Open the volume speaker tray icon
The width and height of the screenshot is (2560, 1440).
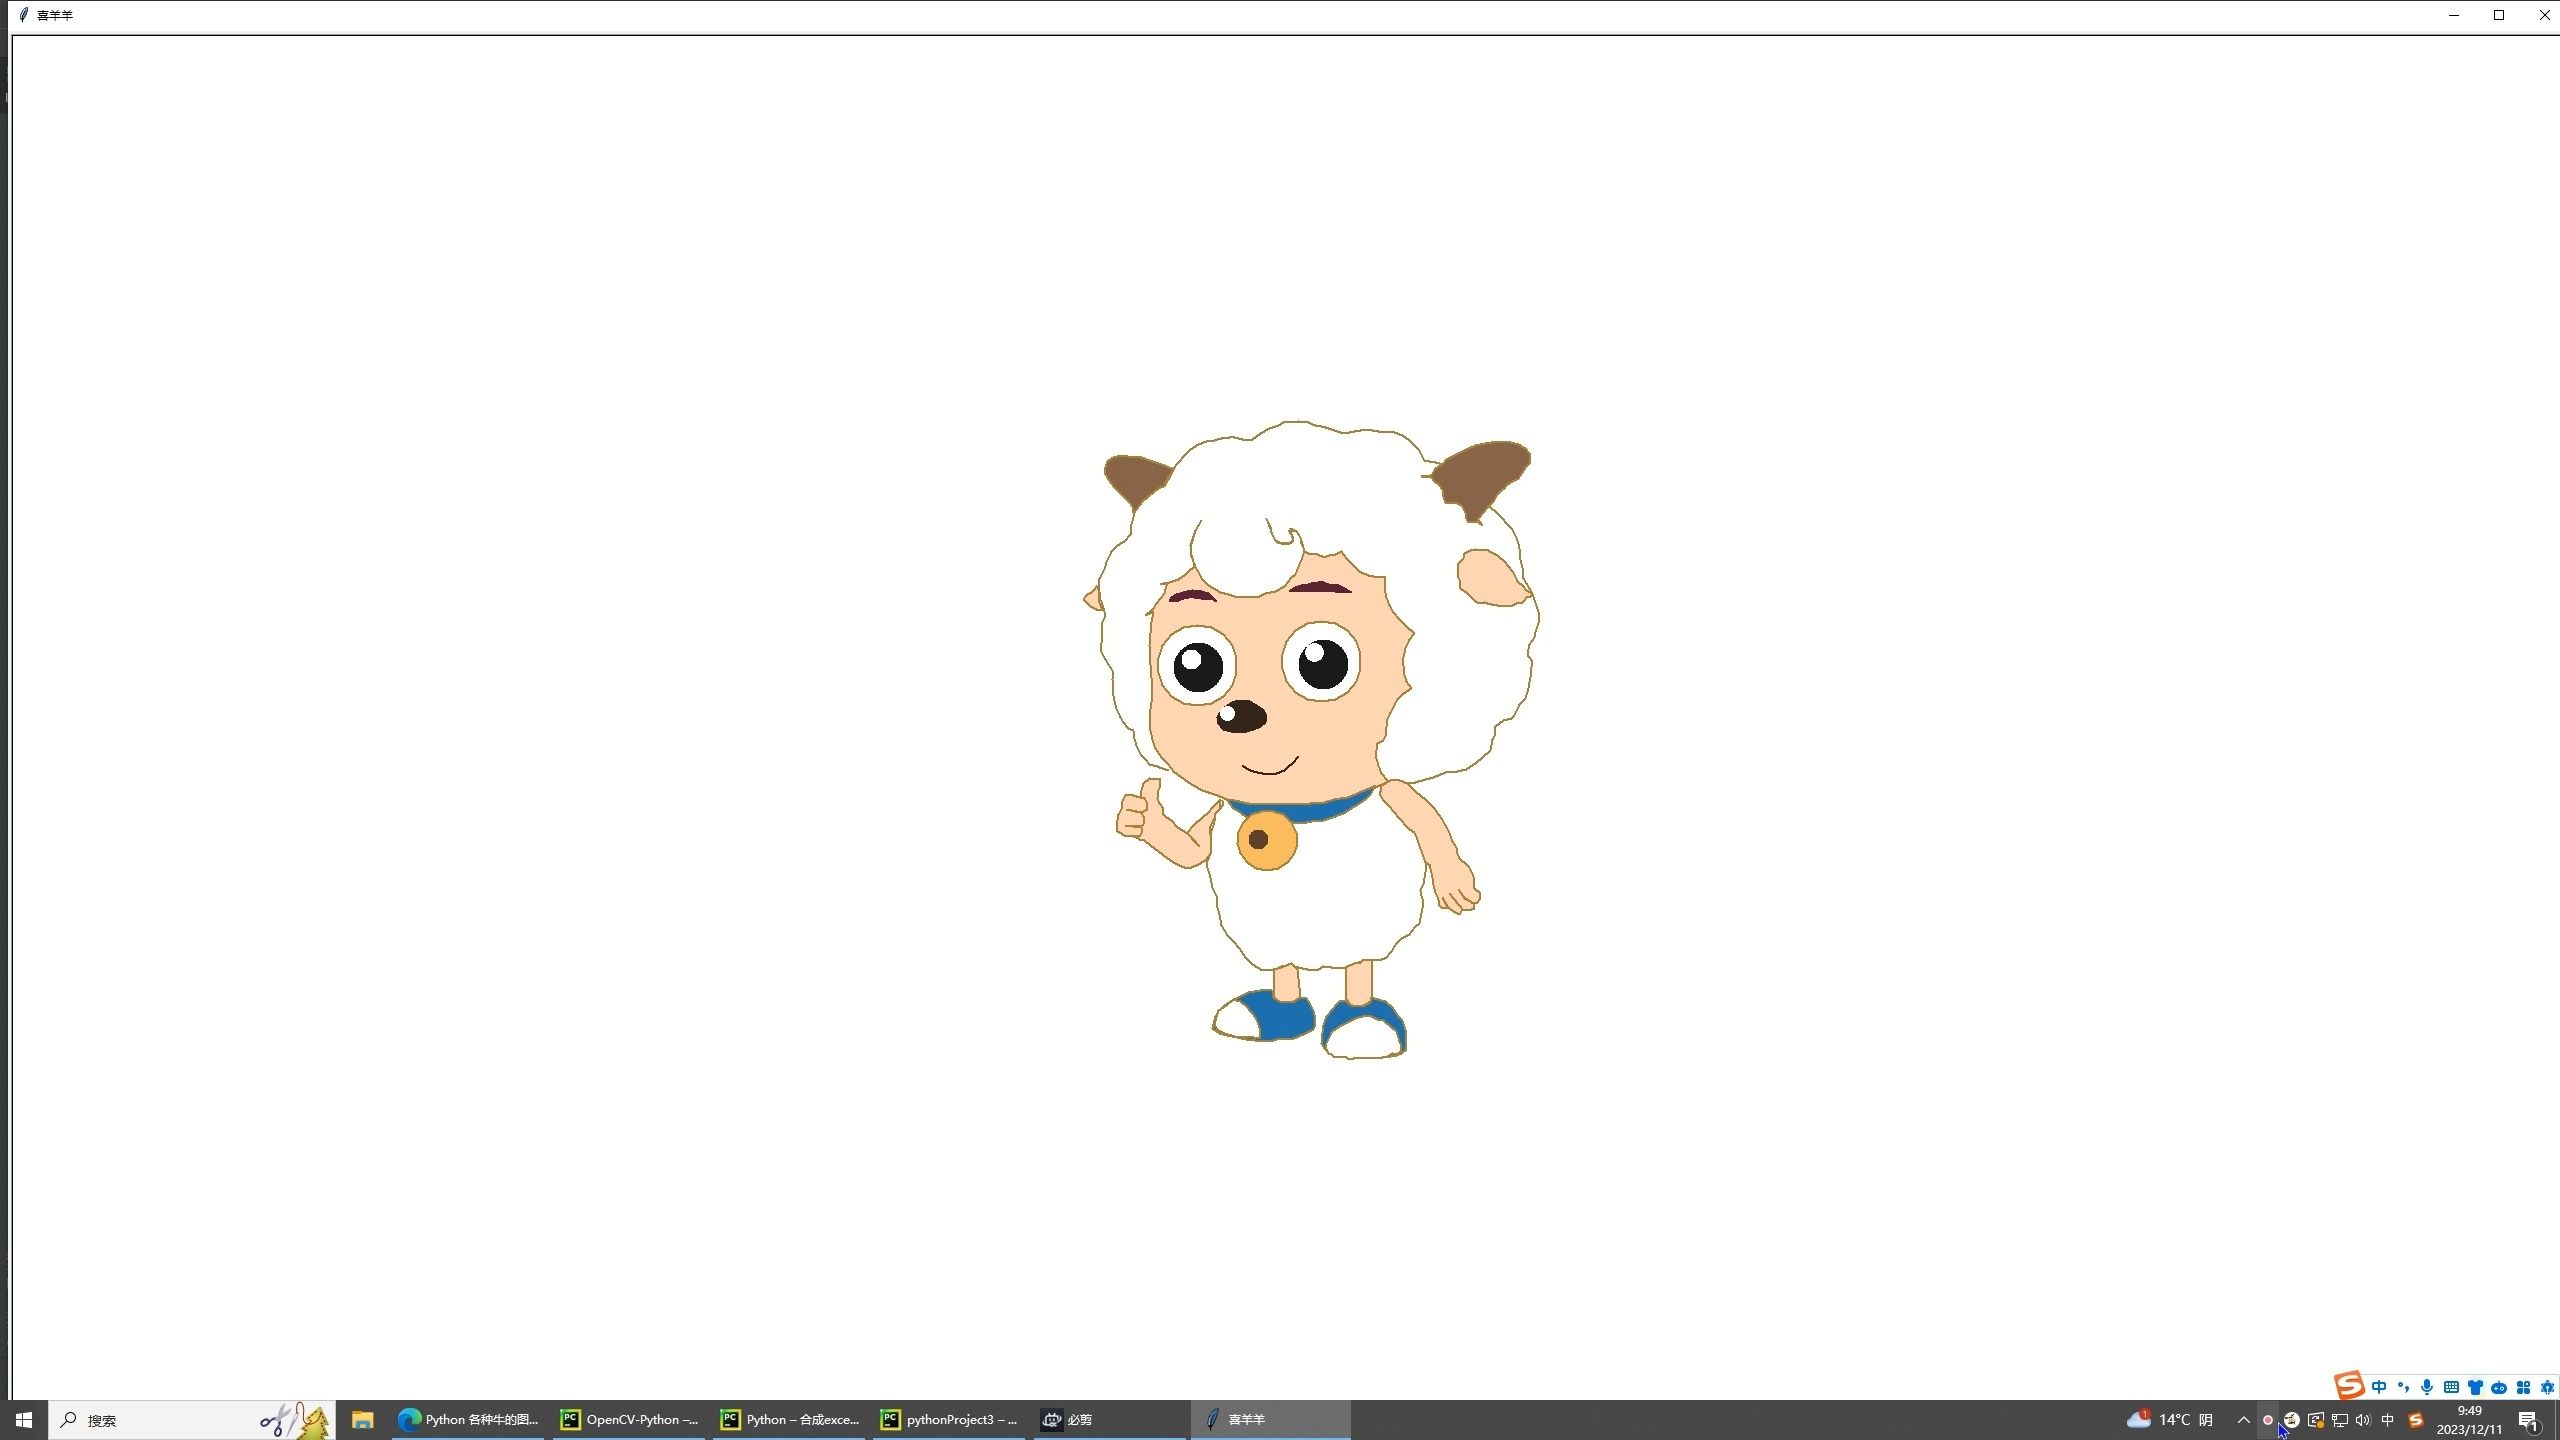[2363, 1420]
